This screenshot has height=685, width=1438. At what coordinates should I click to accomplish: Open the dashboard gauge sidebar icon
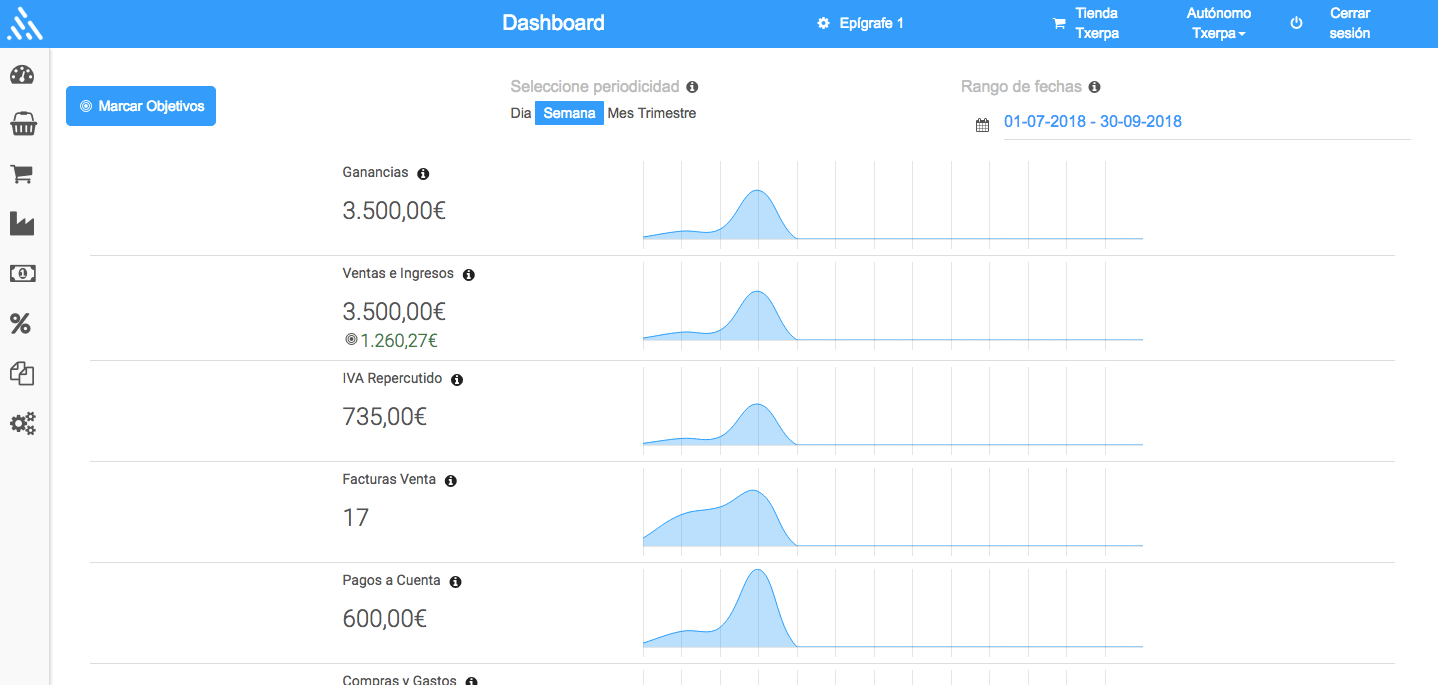point(22,75)
